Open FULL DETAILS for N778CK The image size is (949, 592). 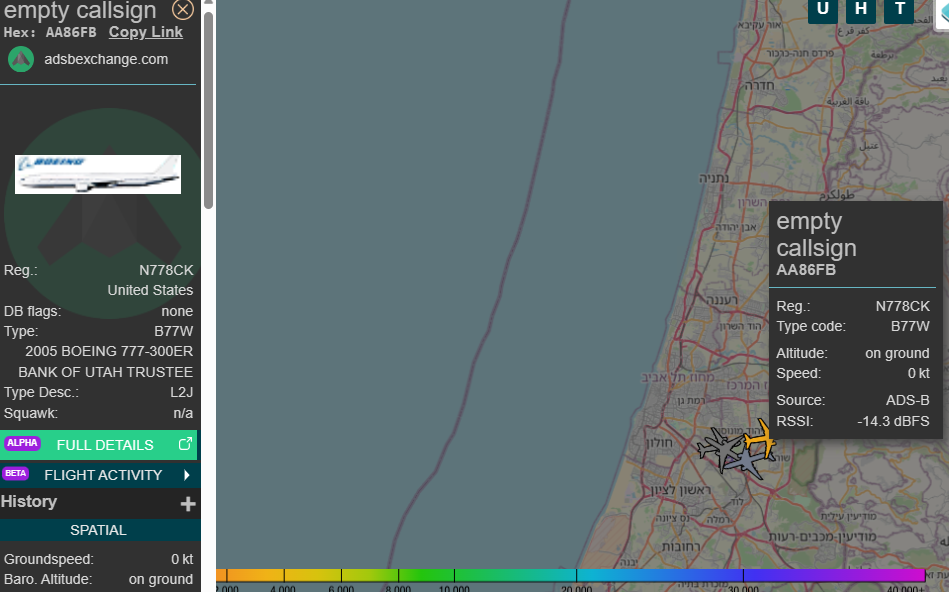[99, 445]
